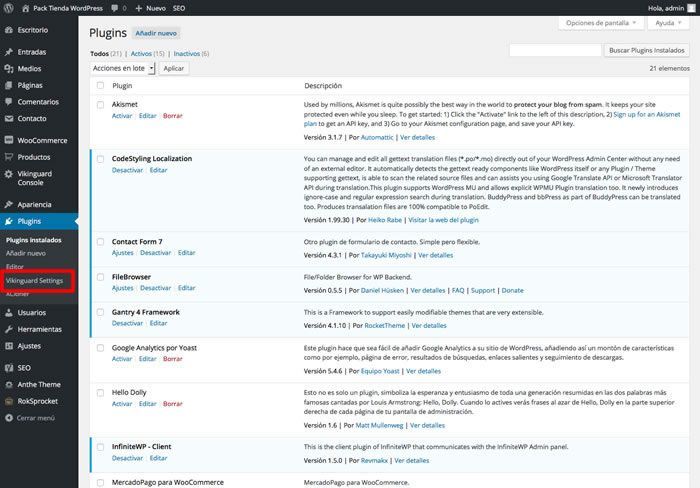
Task: Check the CodeStyling Localization checkbox
Action: [100, 159]
